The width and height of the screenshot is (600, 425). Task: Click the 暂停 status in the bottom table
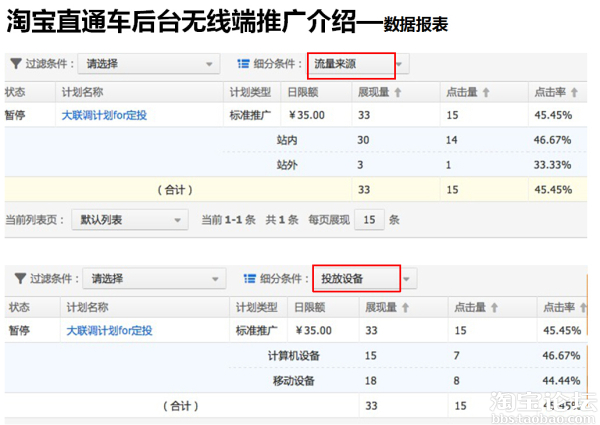[x=19, y=330]
